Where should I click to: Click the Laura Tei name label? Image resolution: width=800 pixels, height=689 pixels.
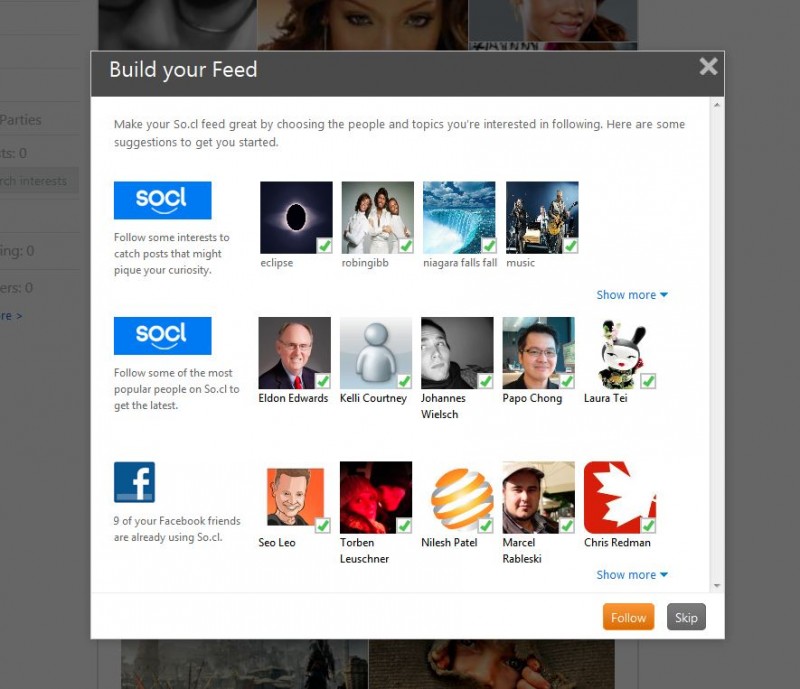pos(606,398)
